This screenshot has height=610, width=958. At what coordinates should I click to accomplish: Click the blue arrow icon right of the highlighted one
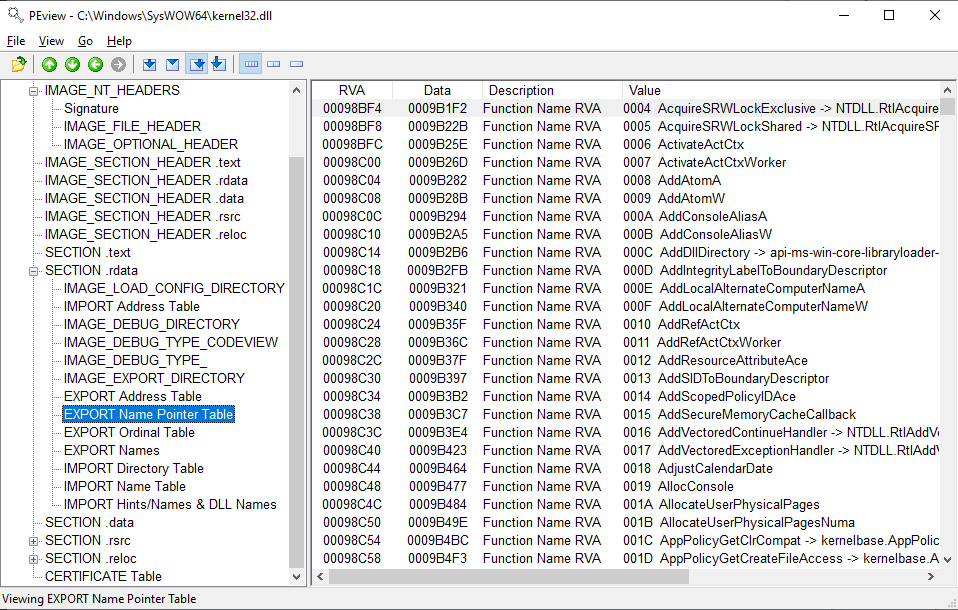click(219, 65)
